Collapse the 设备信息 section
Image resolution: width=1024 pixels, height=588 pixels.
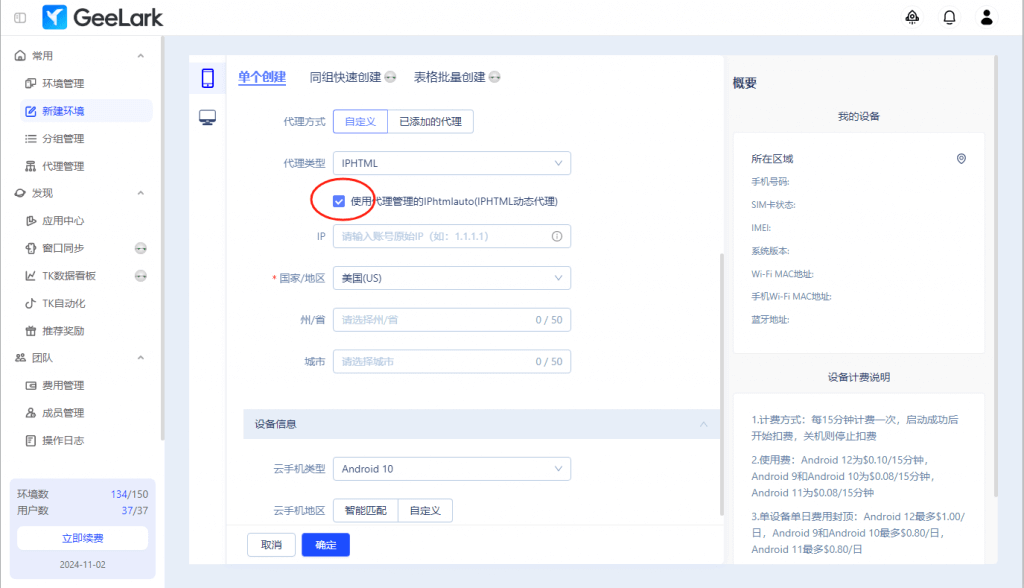click(x=704, y=424)
